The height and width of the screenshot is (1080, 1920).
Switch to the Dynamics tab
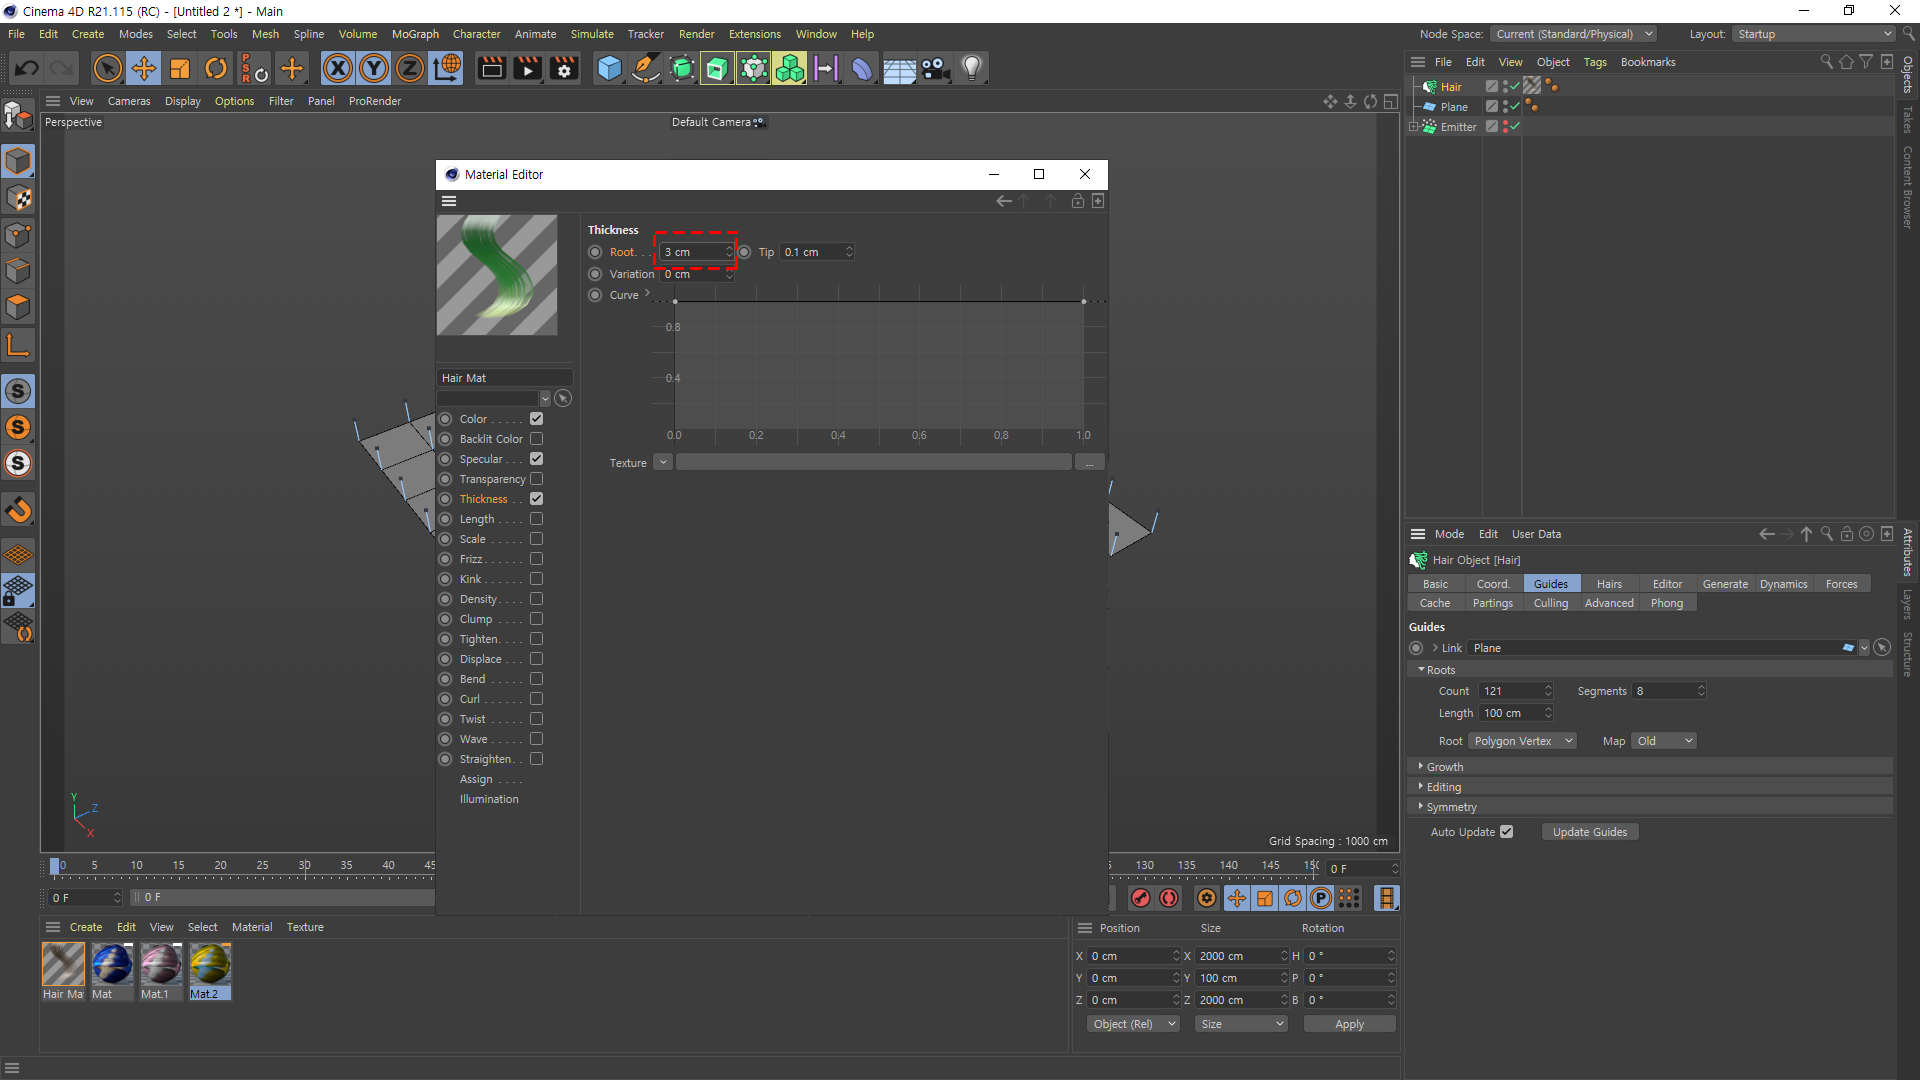(1783, 584)
